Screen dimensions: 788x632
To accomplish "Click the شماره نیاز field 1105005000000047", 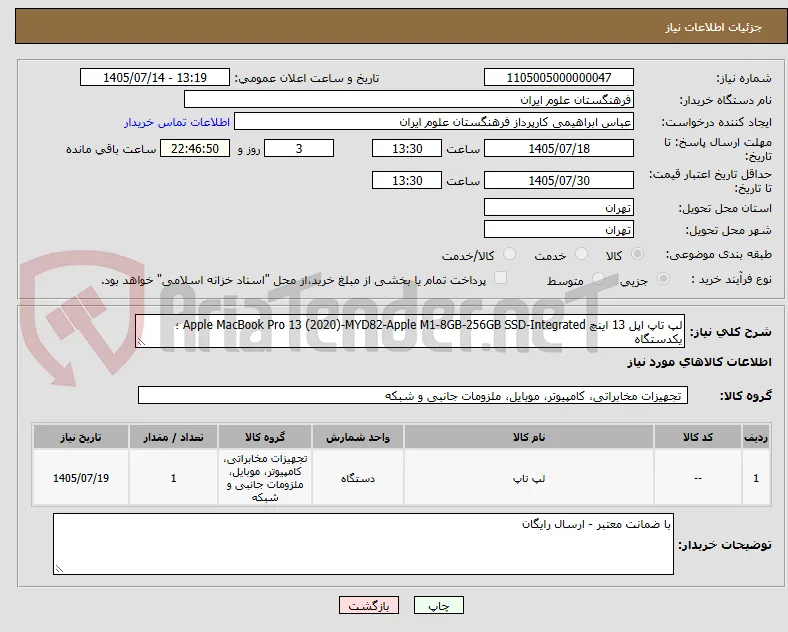I will click(558, 77).
